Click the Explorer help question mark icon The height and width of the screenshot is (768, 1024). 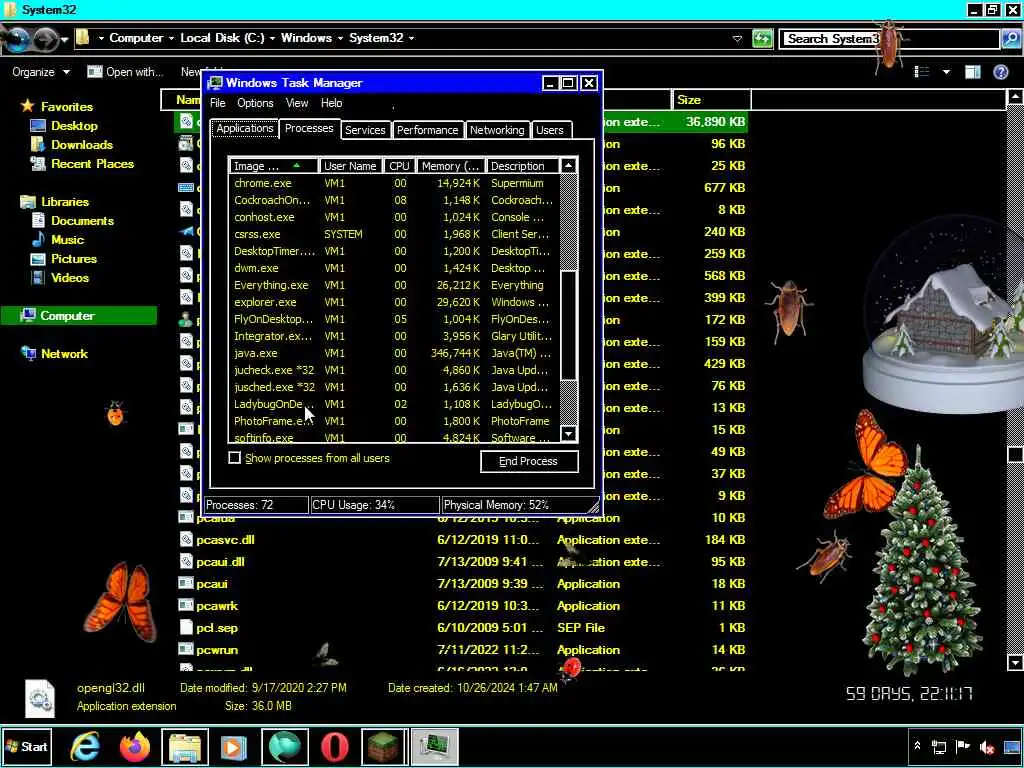click(x=1000, y=72)
